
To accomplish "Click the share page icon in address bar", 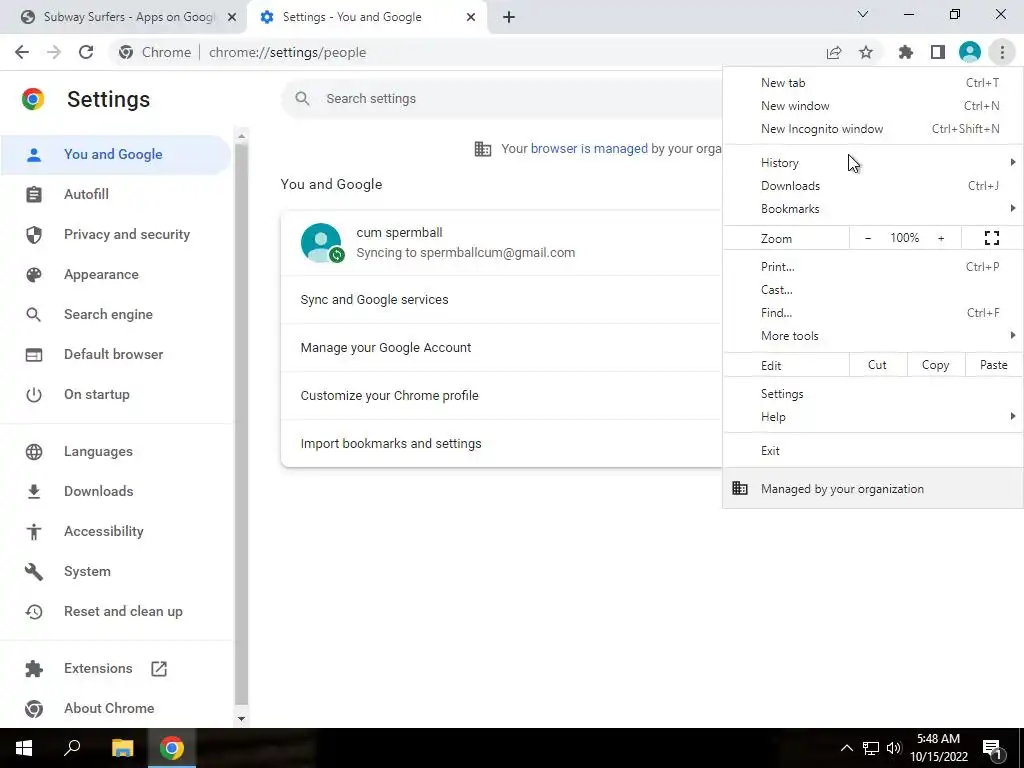I will click(x=834, y=53).
